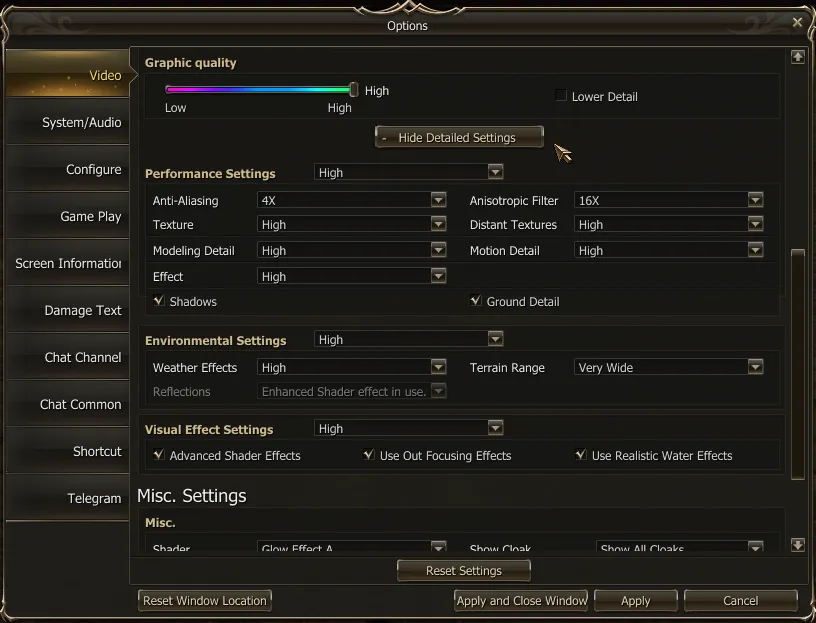Switch to the System/Audio tab
816x623 pixels.
[x=68, y=122]
